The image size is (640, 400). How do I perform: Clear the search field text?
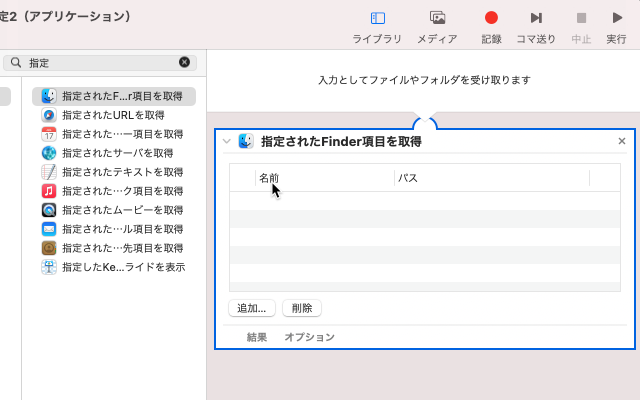[184, 62]
